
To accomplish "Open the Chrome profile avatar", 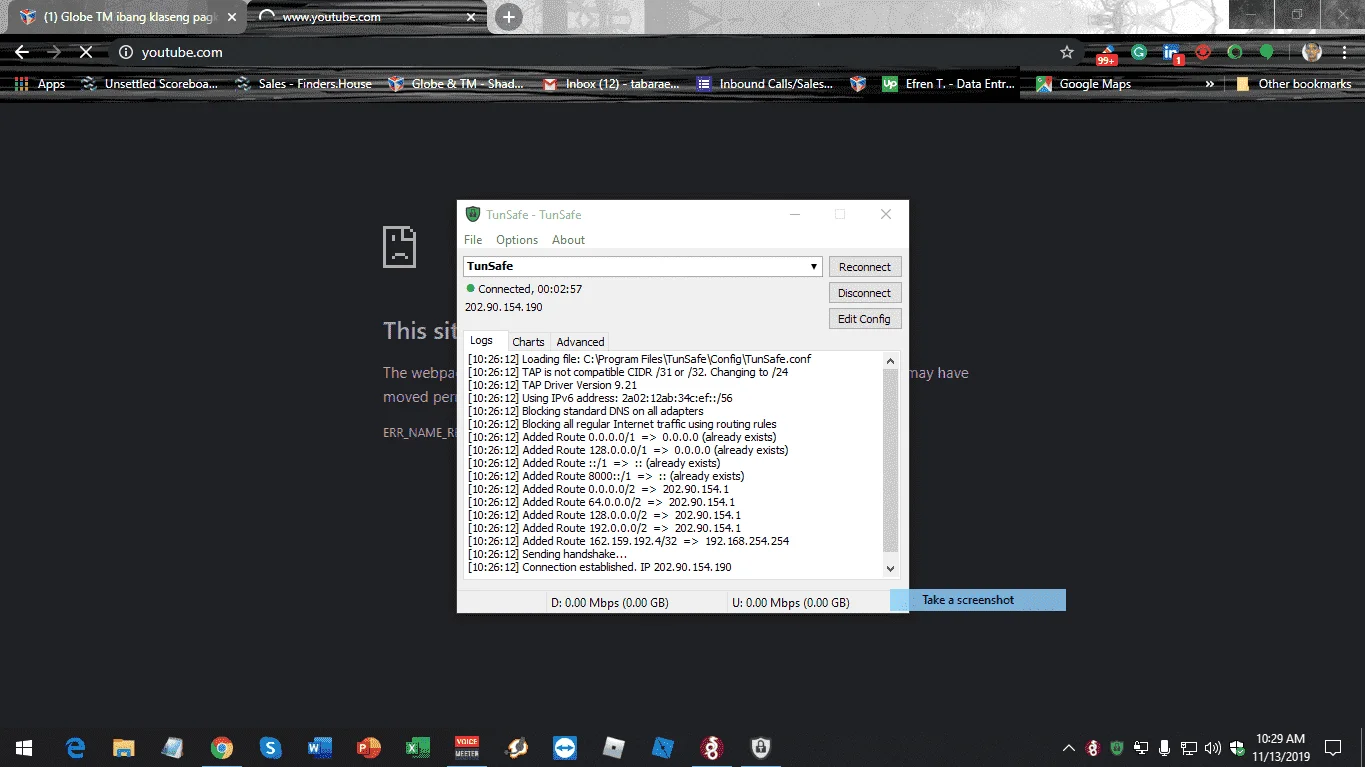I will 1311,52.
